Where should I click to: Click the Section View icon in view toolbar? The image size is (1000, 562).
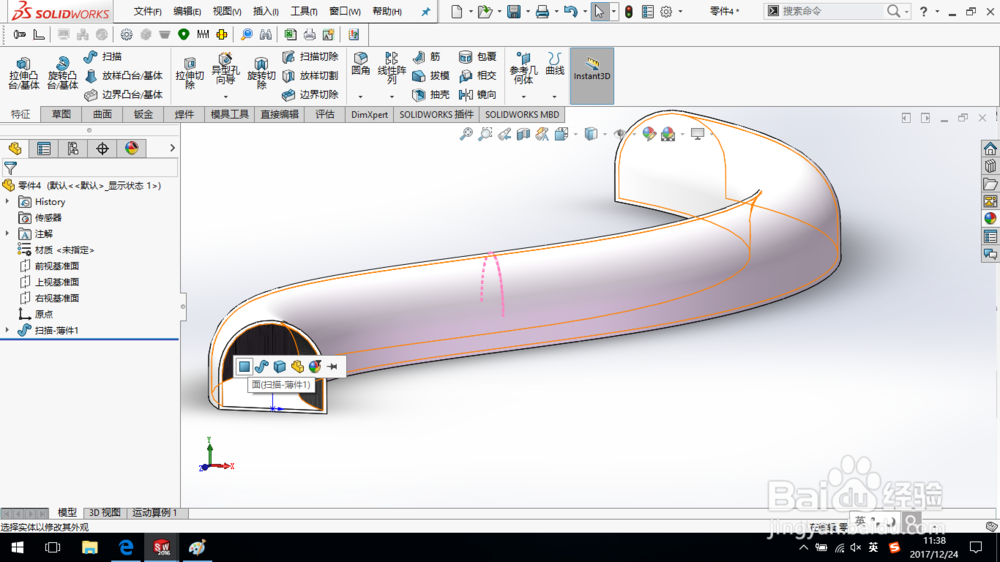[524, 134]
